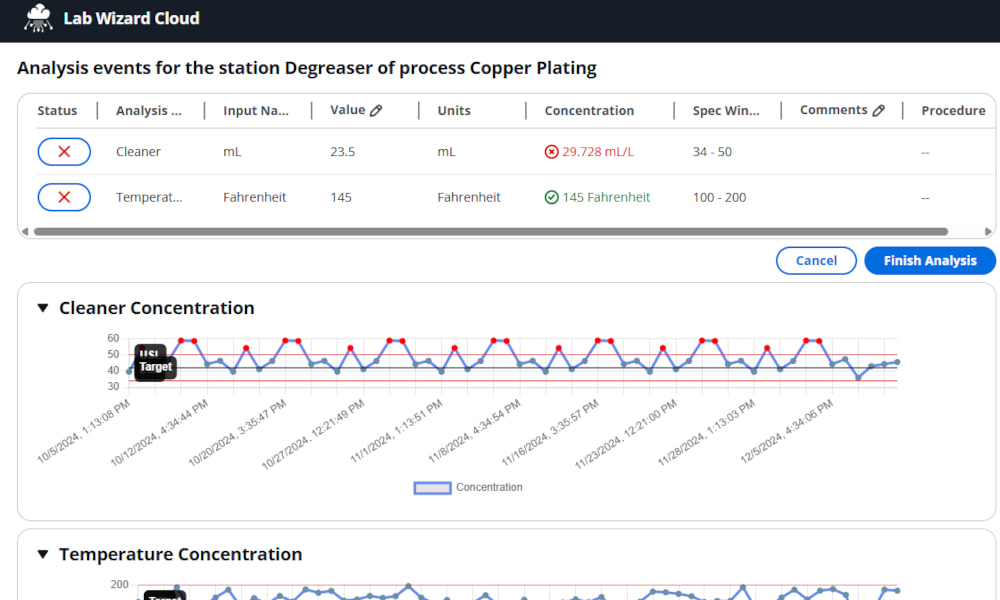Click the Units column header
1000x600 pixels.
pyautogui.click(x=454, y=111)
